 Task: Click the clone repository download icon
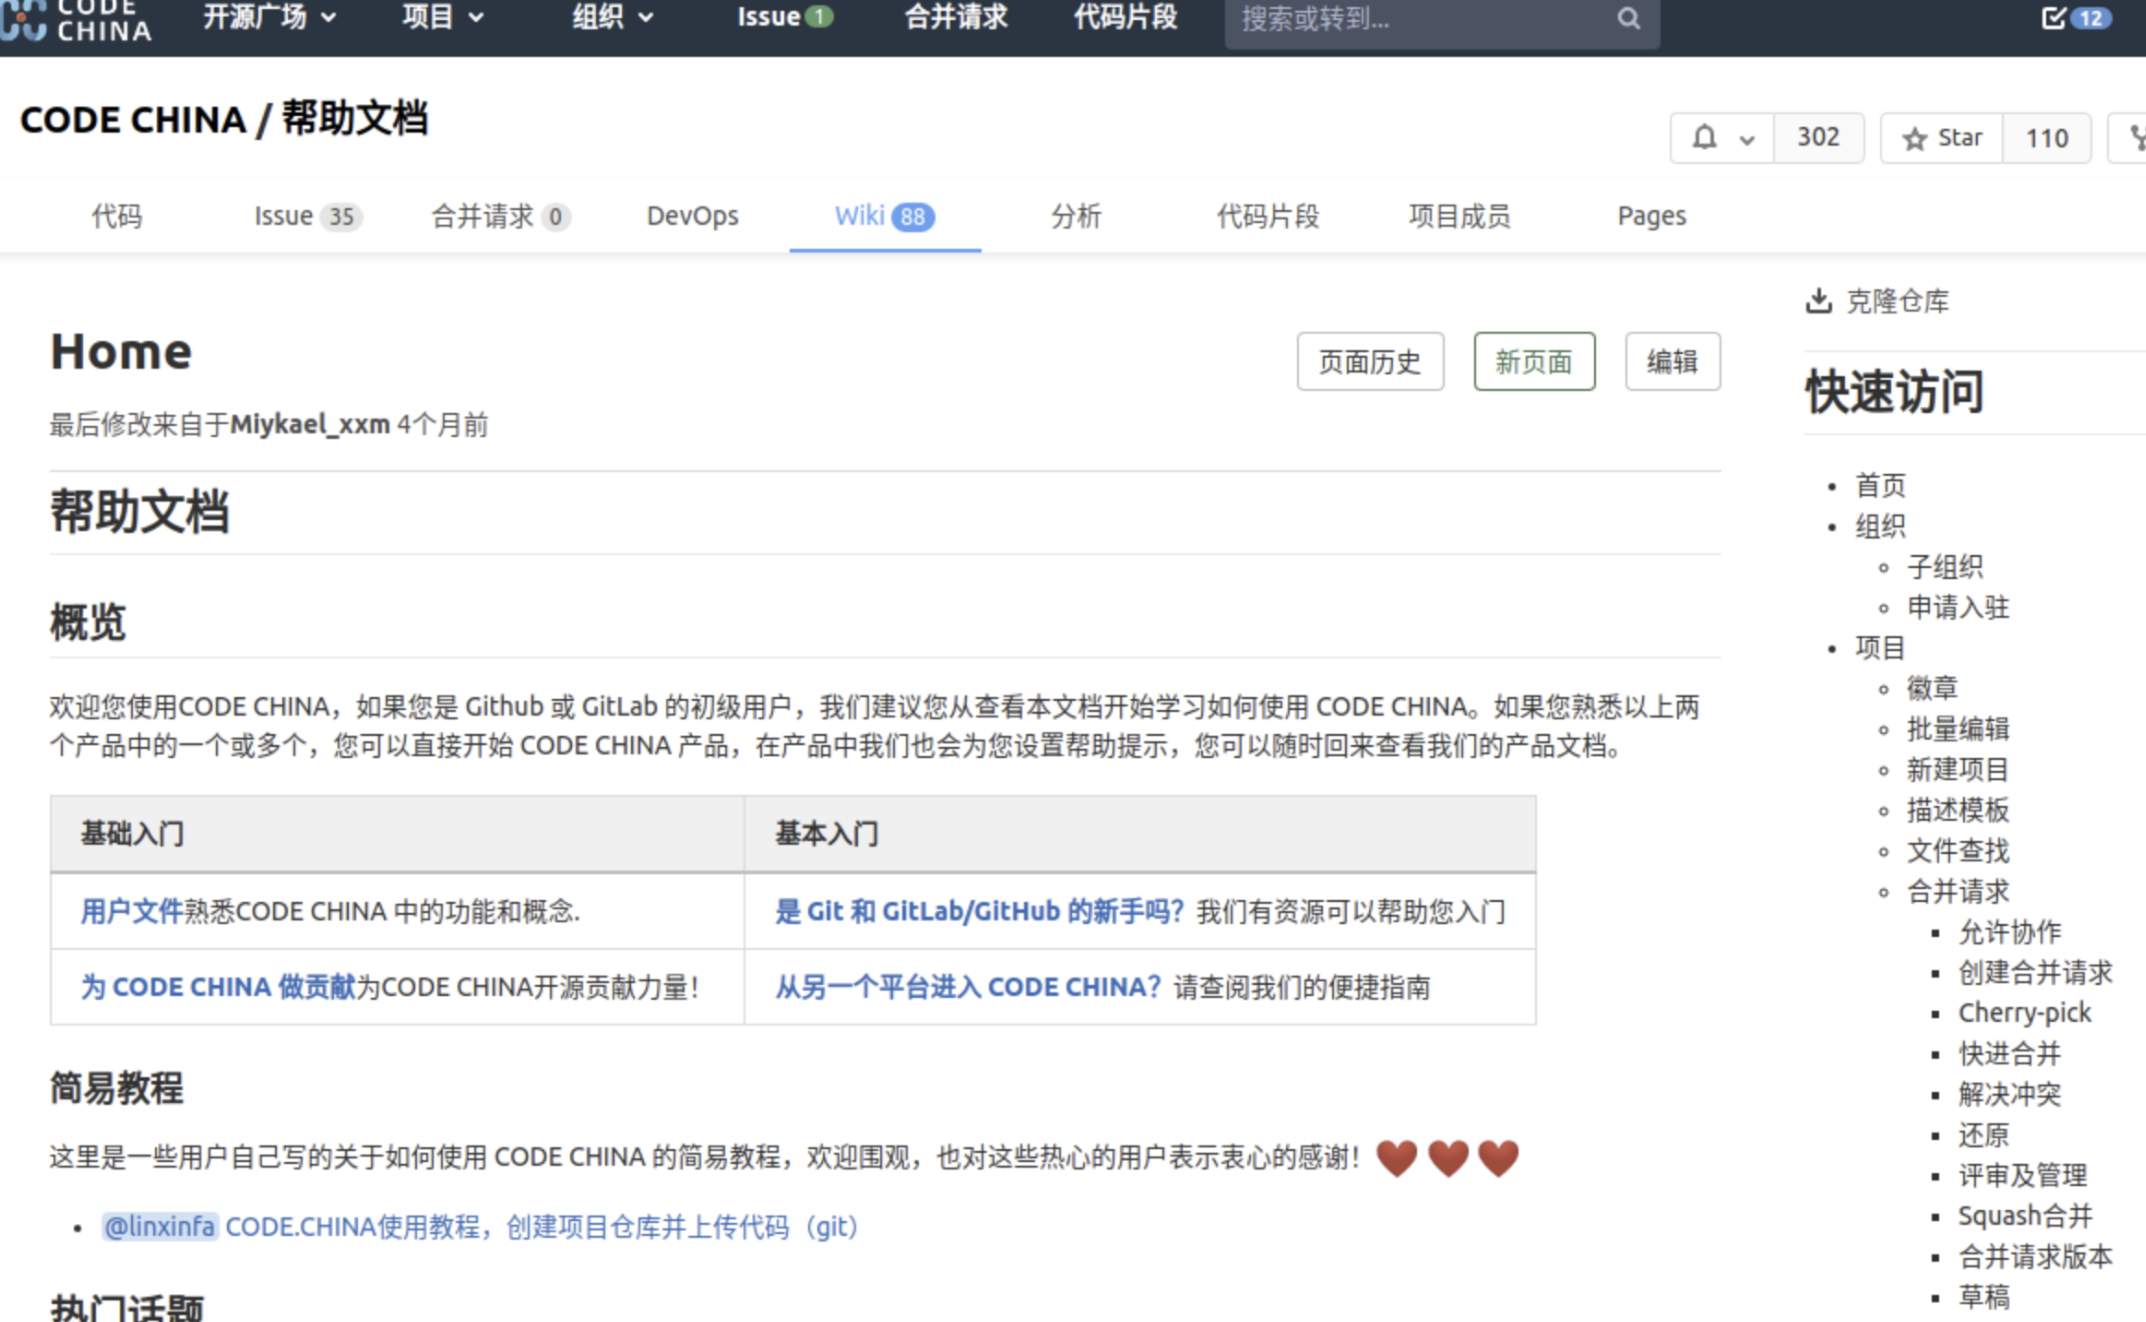tap(1818, 301)
